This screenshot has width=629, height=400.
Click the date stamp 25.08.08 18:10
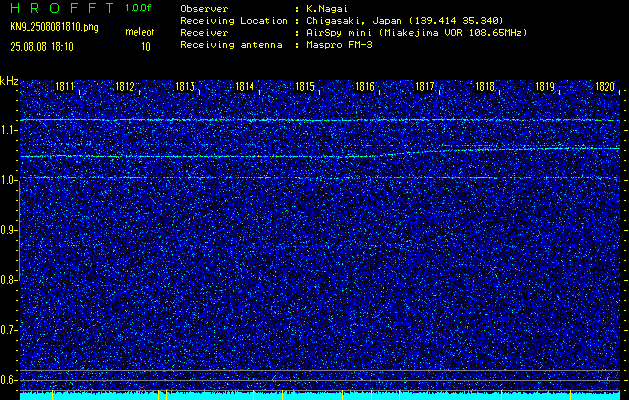pos(42,47)
